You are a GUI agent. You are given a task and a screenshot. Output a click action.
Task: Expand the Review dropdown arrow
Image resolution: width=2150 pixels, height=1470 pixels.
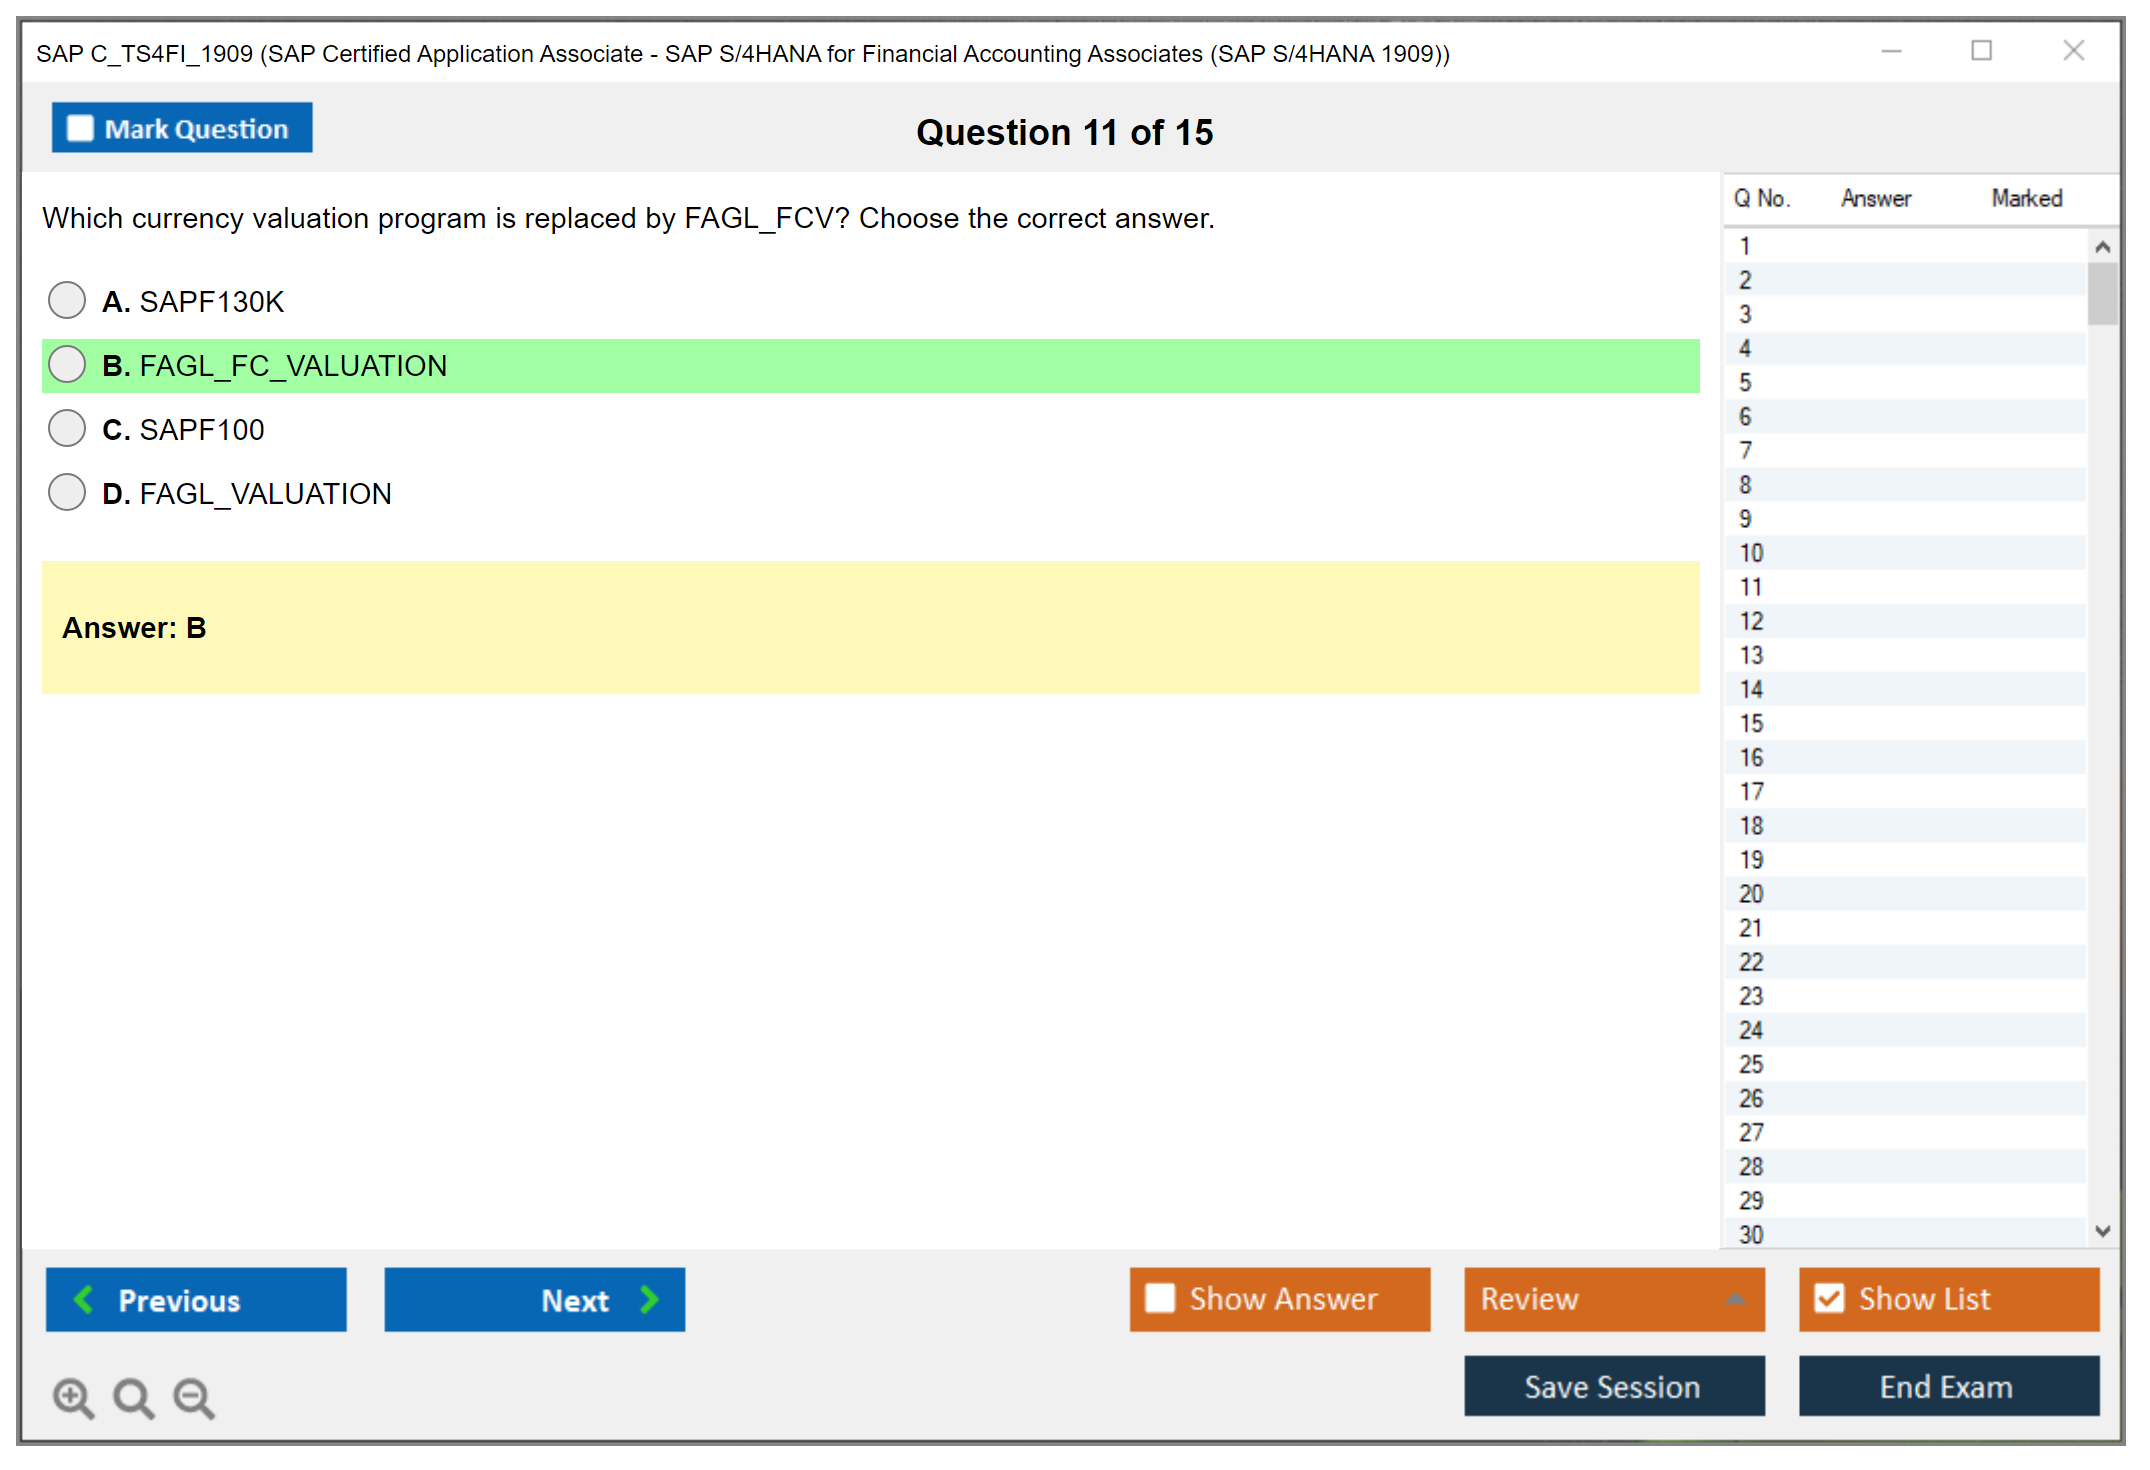[1735, 1299]
